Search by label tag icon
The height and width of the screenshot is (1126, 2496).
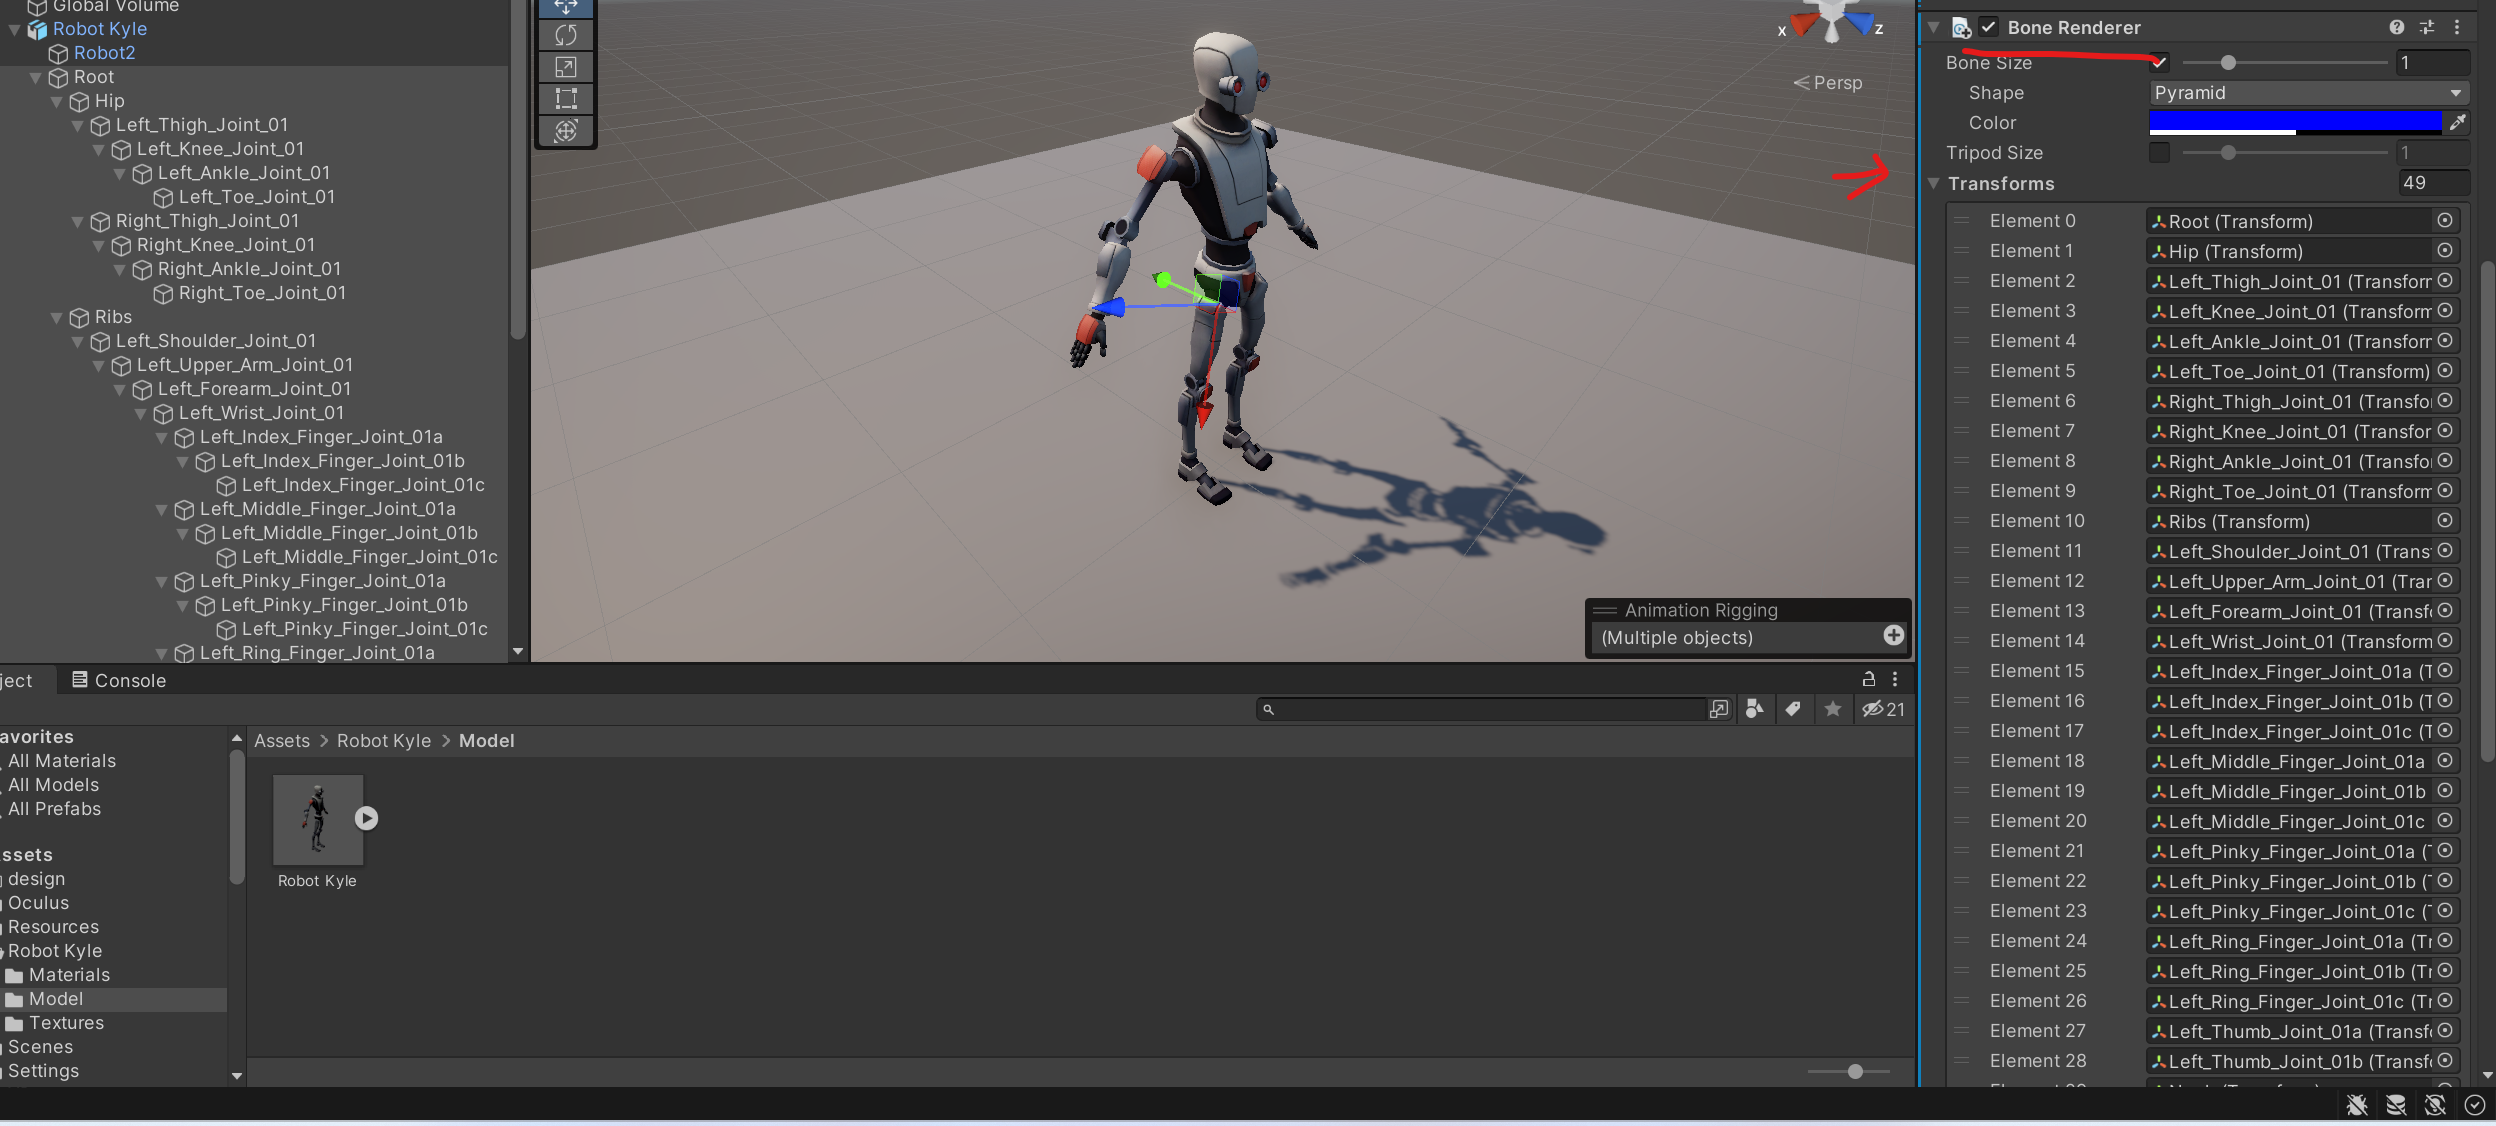point(1793,709)
